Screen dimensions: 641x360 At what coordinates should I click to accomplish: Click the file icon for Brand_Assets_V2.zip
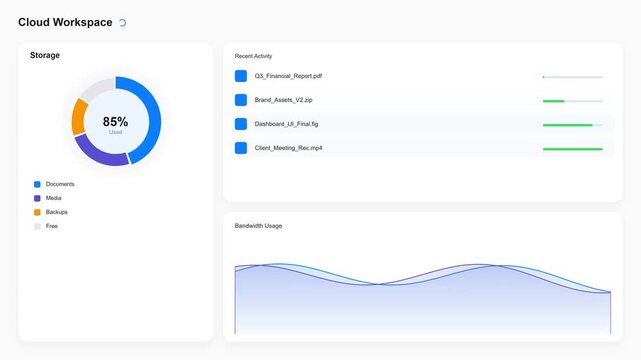click(241, 100)
